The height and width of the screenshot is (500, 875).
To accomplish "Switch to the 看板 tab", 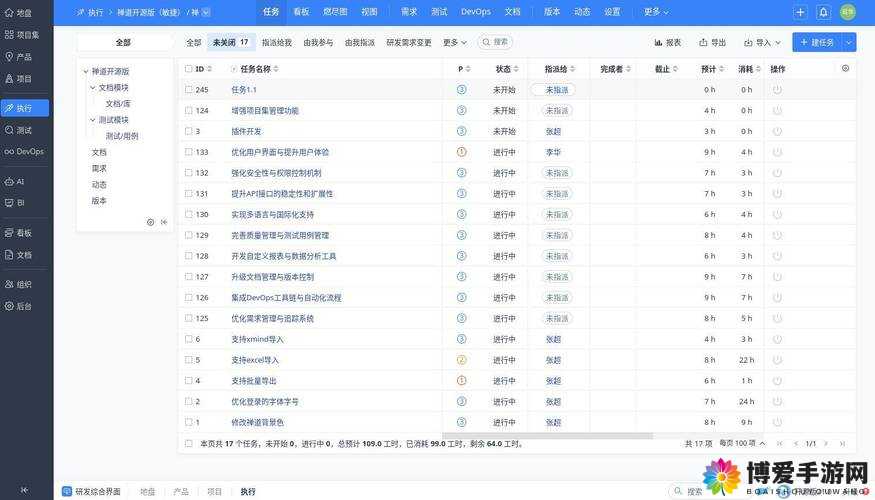I will tap(301, 12).
